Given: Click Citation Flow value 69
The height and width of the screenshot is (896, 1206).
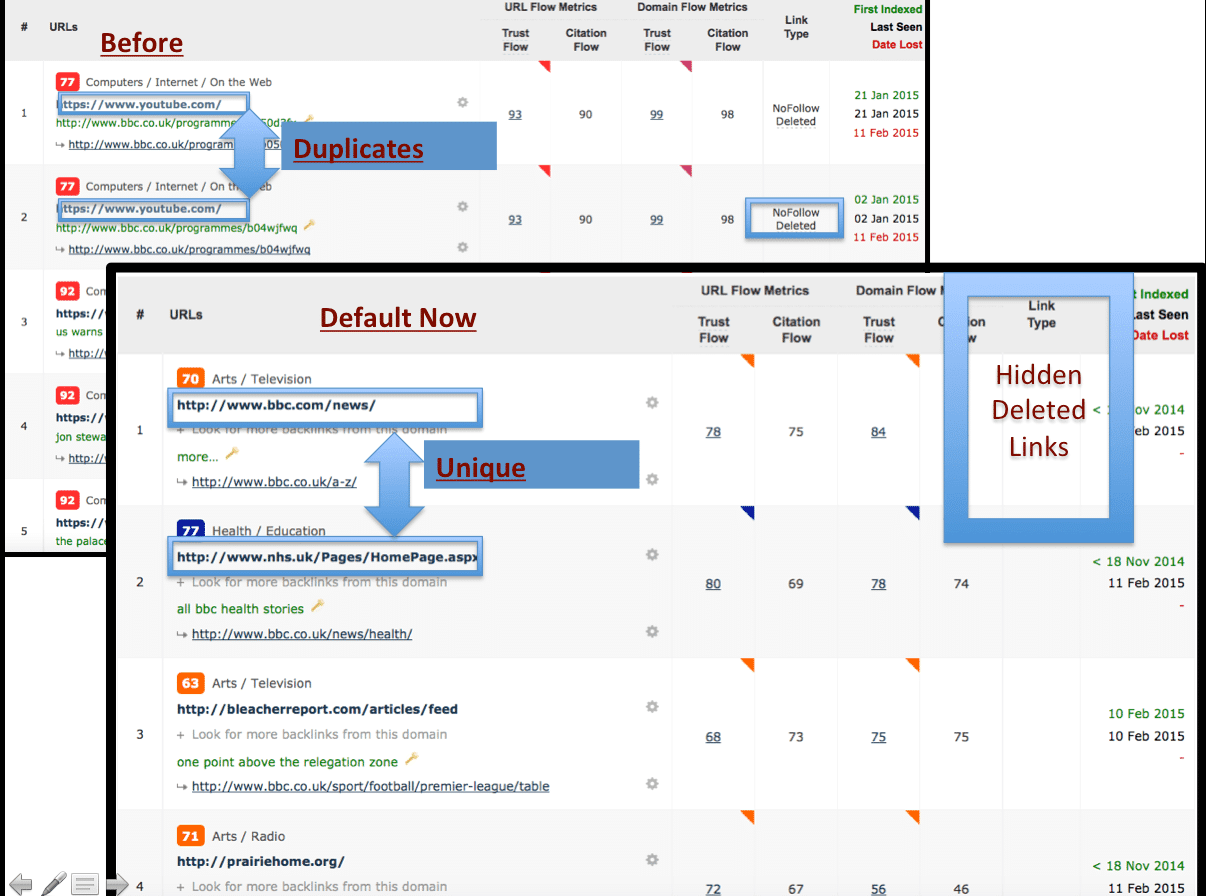Looking at the screenshot, I should click(x=796, y=584).
